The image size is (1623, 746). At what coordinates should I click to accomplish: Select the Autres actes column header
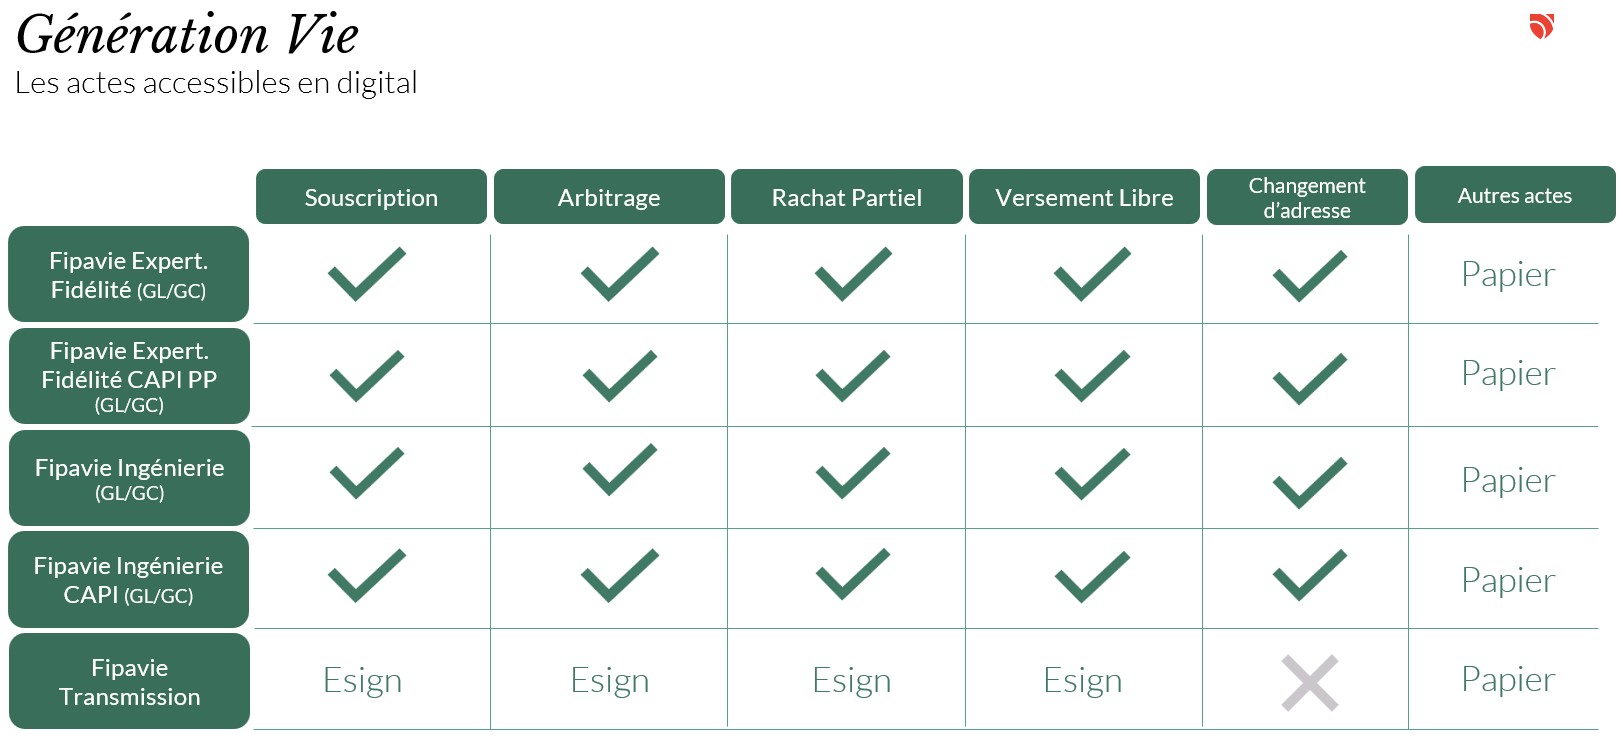(x=1515, y=195)
